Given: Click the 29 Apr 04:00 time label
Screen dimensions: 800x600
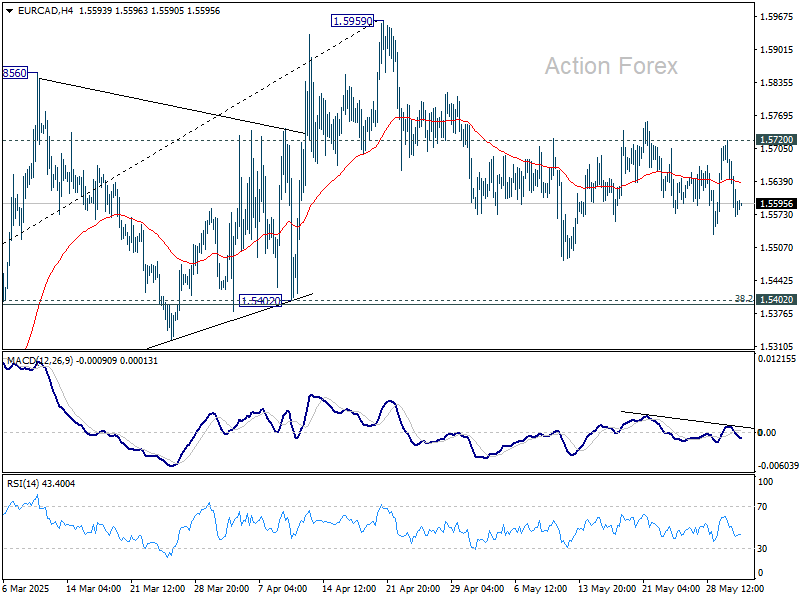Looking at the screenshot, I should click(x=477, y=589).
